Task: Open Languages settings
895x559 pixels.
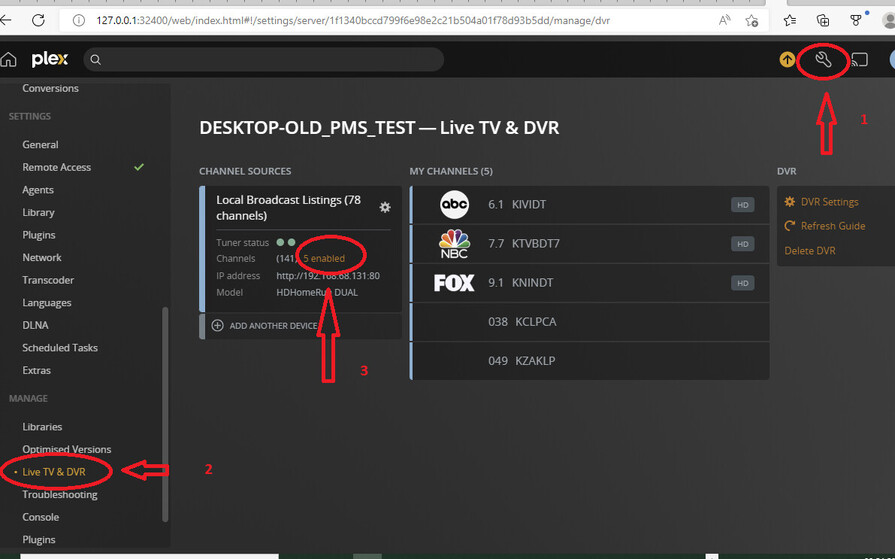Action: (x=47, y=303)
